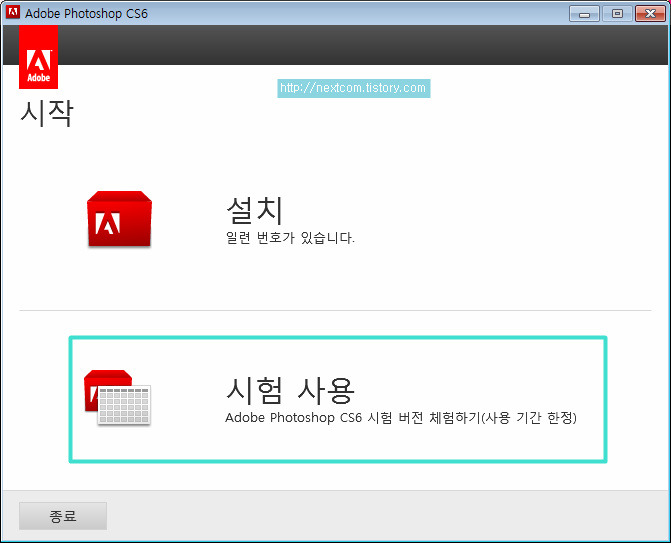Image resolution: width=671 pixels, height=543 pixels.
Task: Close the Adobe Photoshop CS6 installer window
Action: (x=650, y=14)
